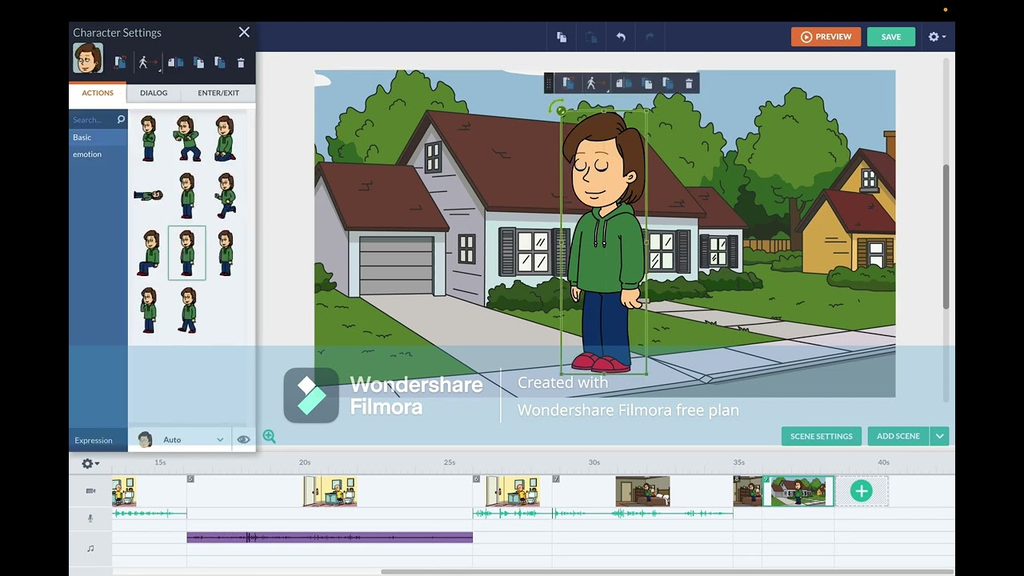The width and height of the screenshot is (1024, 576).
Task: Choose the lying down action
Action: pos(149,195)
